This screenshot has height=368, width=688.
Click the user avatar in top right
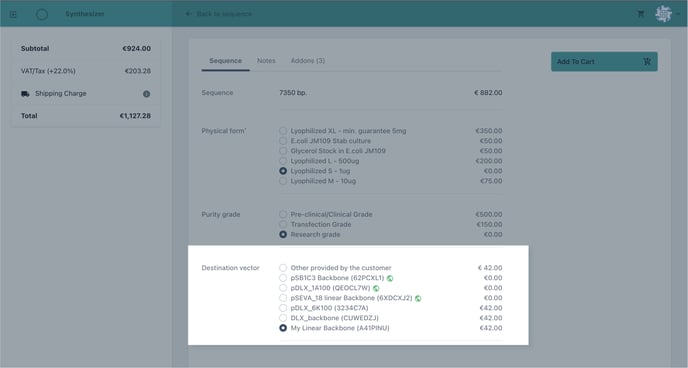point(663,14)
